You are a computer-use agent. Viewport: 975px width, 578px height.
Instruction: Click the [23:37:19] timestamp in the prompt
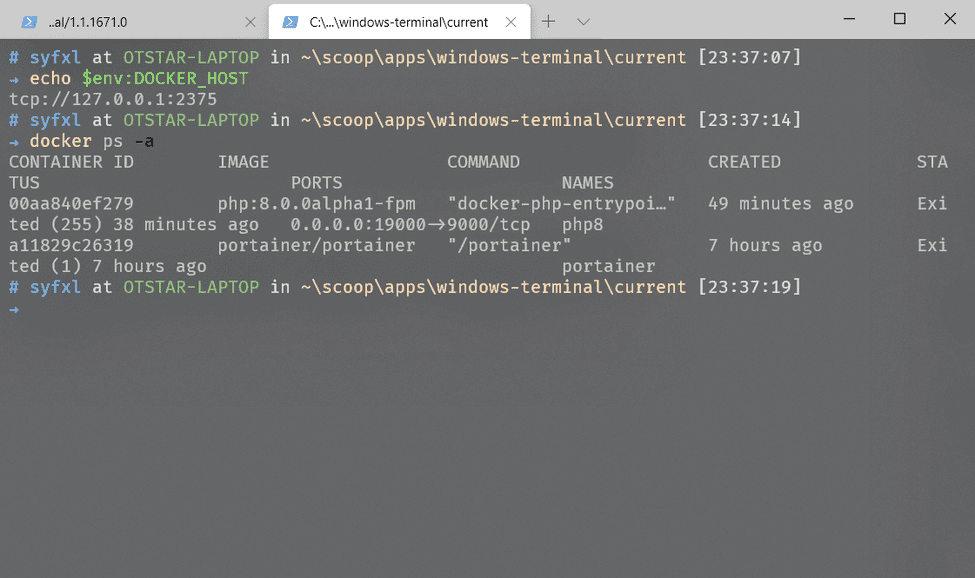749,288
